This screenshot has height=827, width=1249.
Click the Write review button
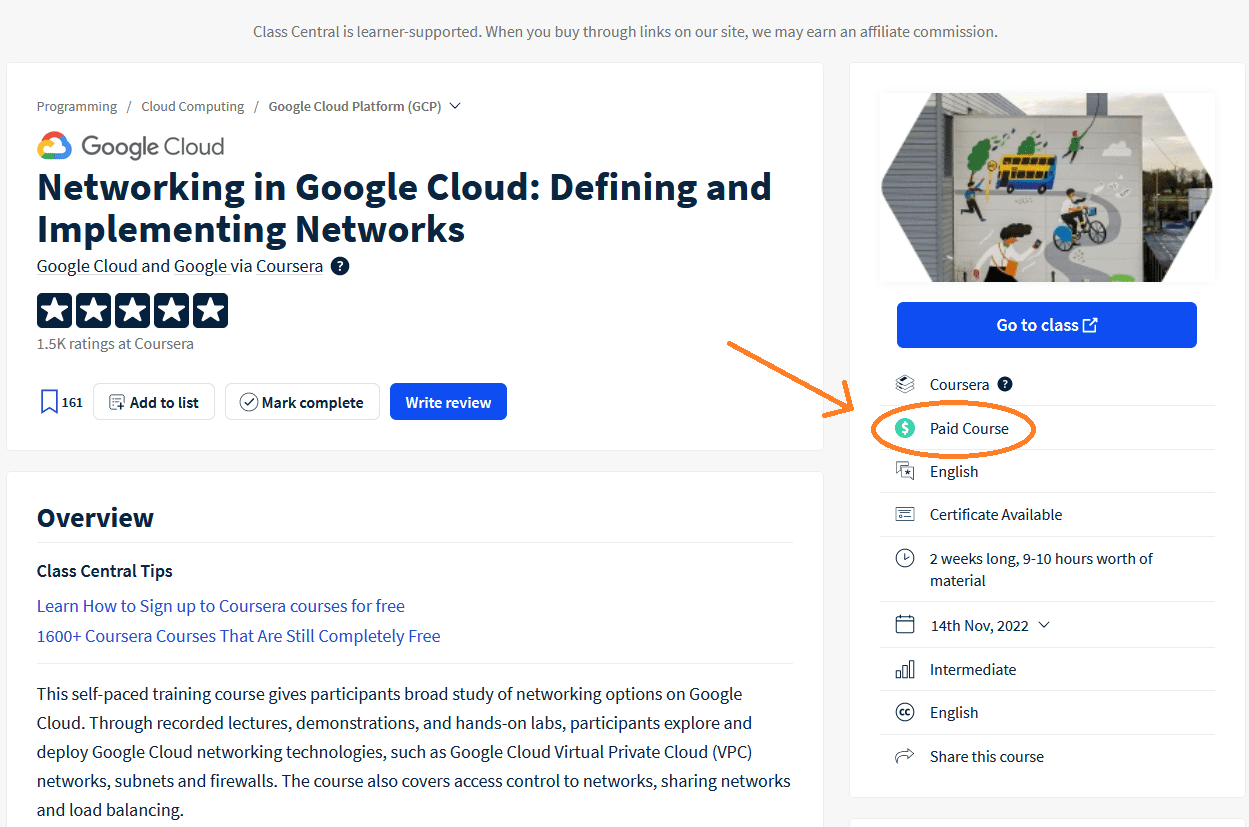(448, 402)
